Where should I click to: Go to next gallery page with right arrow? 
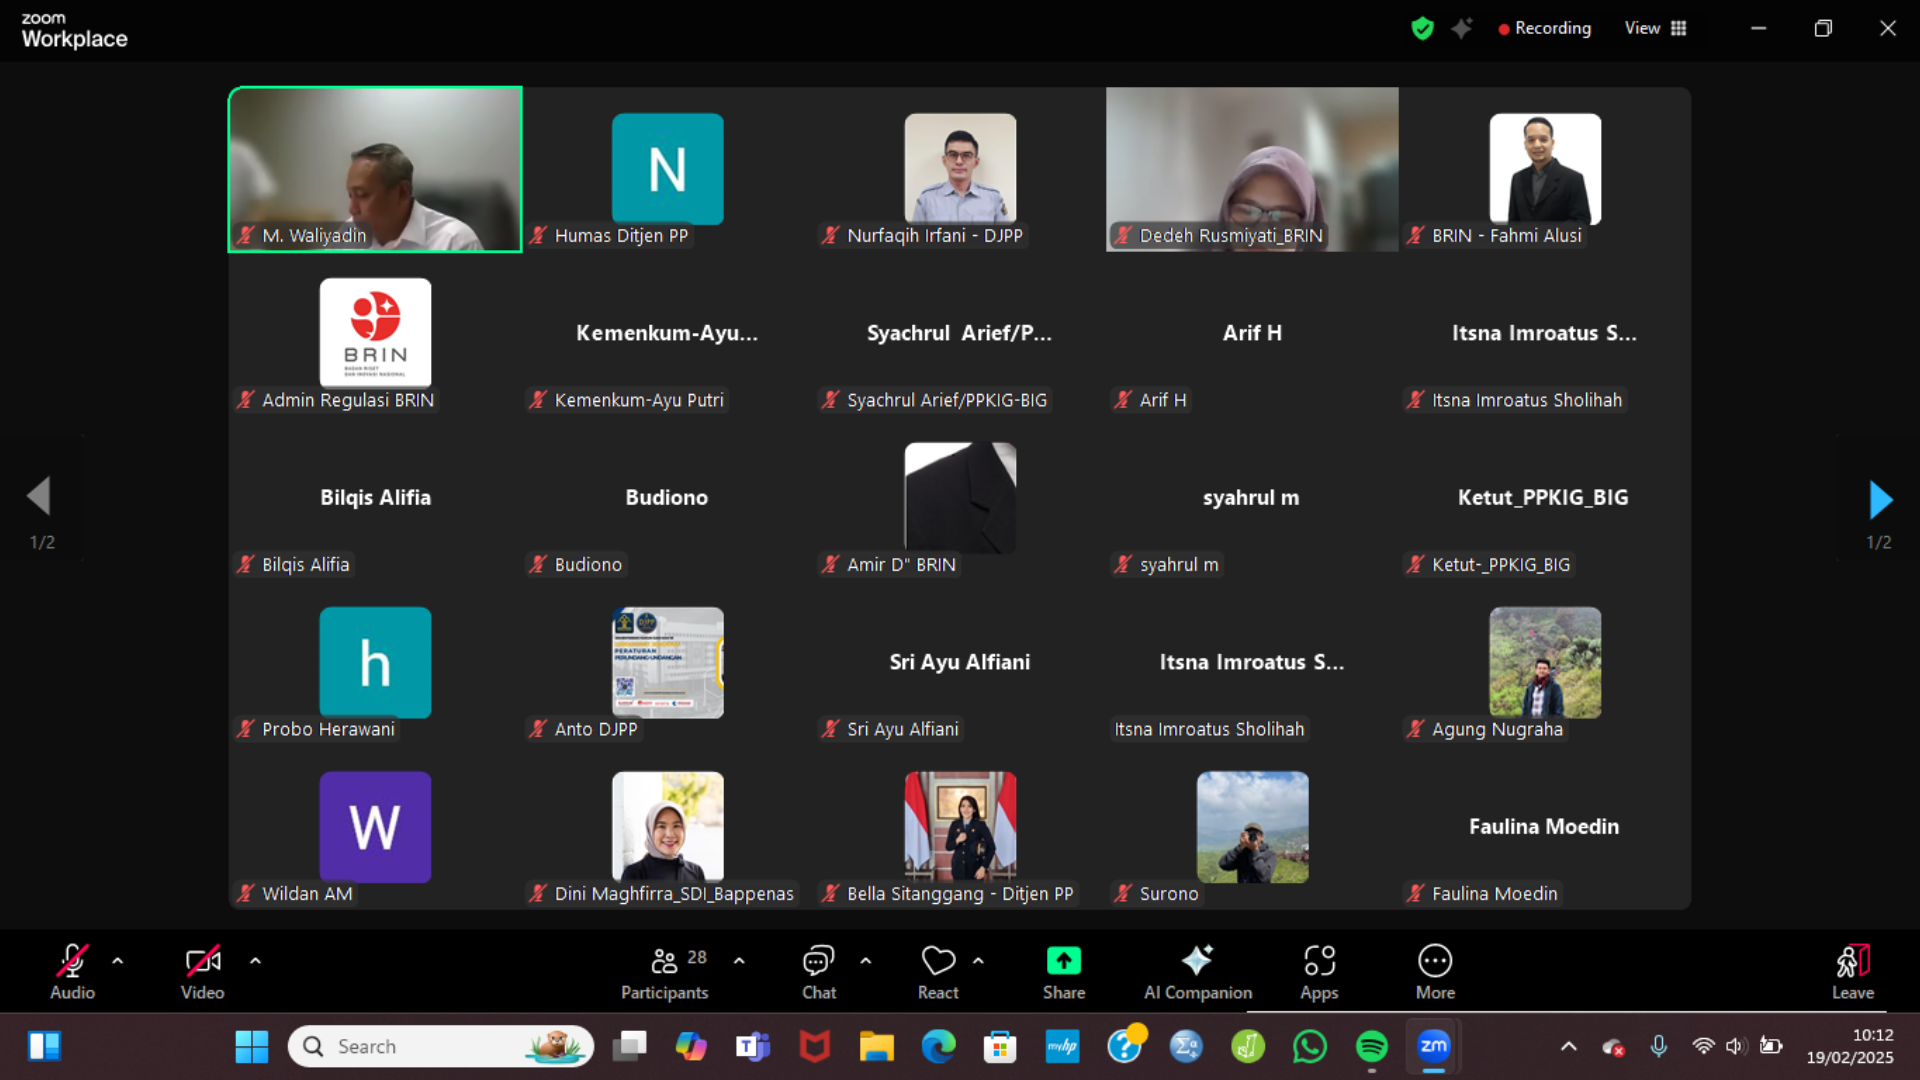click(x=1880, y=499)
